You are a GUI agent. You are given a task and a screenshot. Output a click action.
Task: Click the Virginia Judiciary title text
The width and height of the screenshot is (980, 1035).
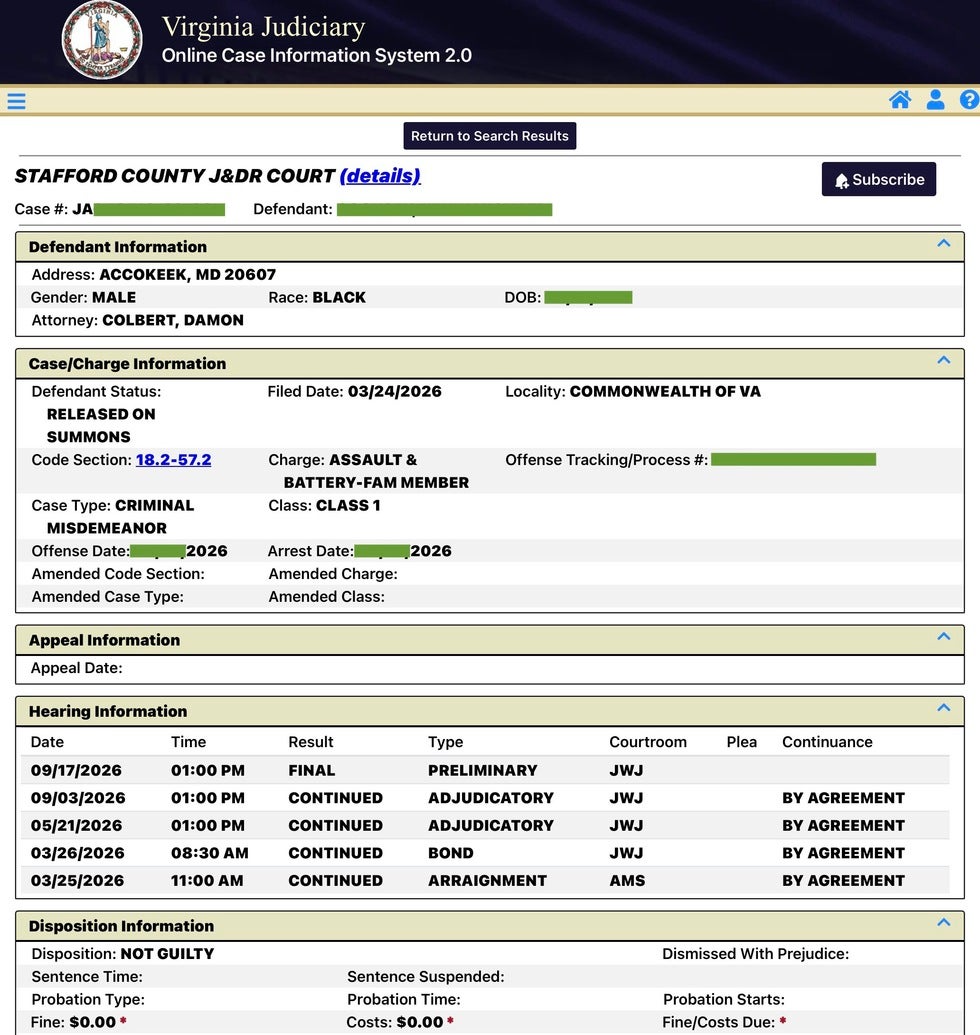point(263,27)
